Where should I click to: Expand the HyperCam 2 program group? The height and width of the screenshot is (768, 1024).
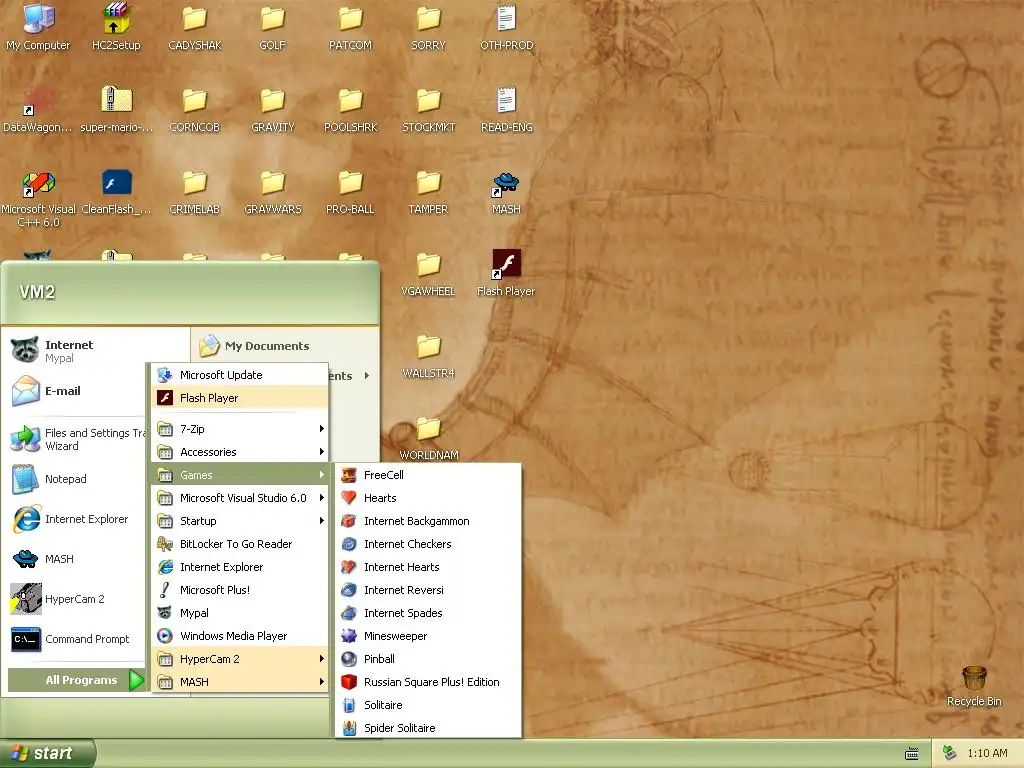(240, 658)
